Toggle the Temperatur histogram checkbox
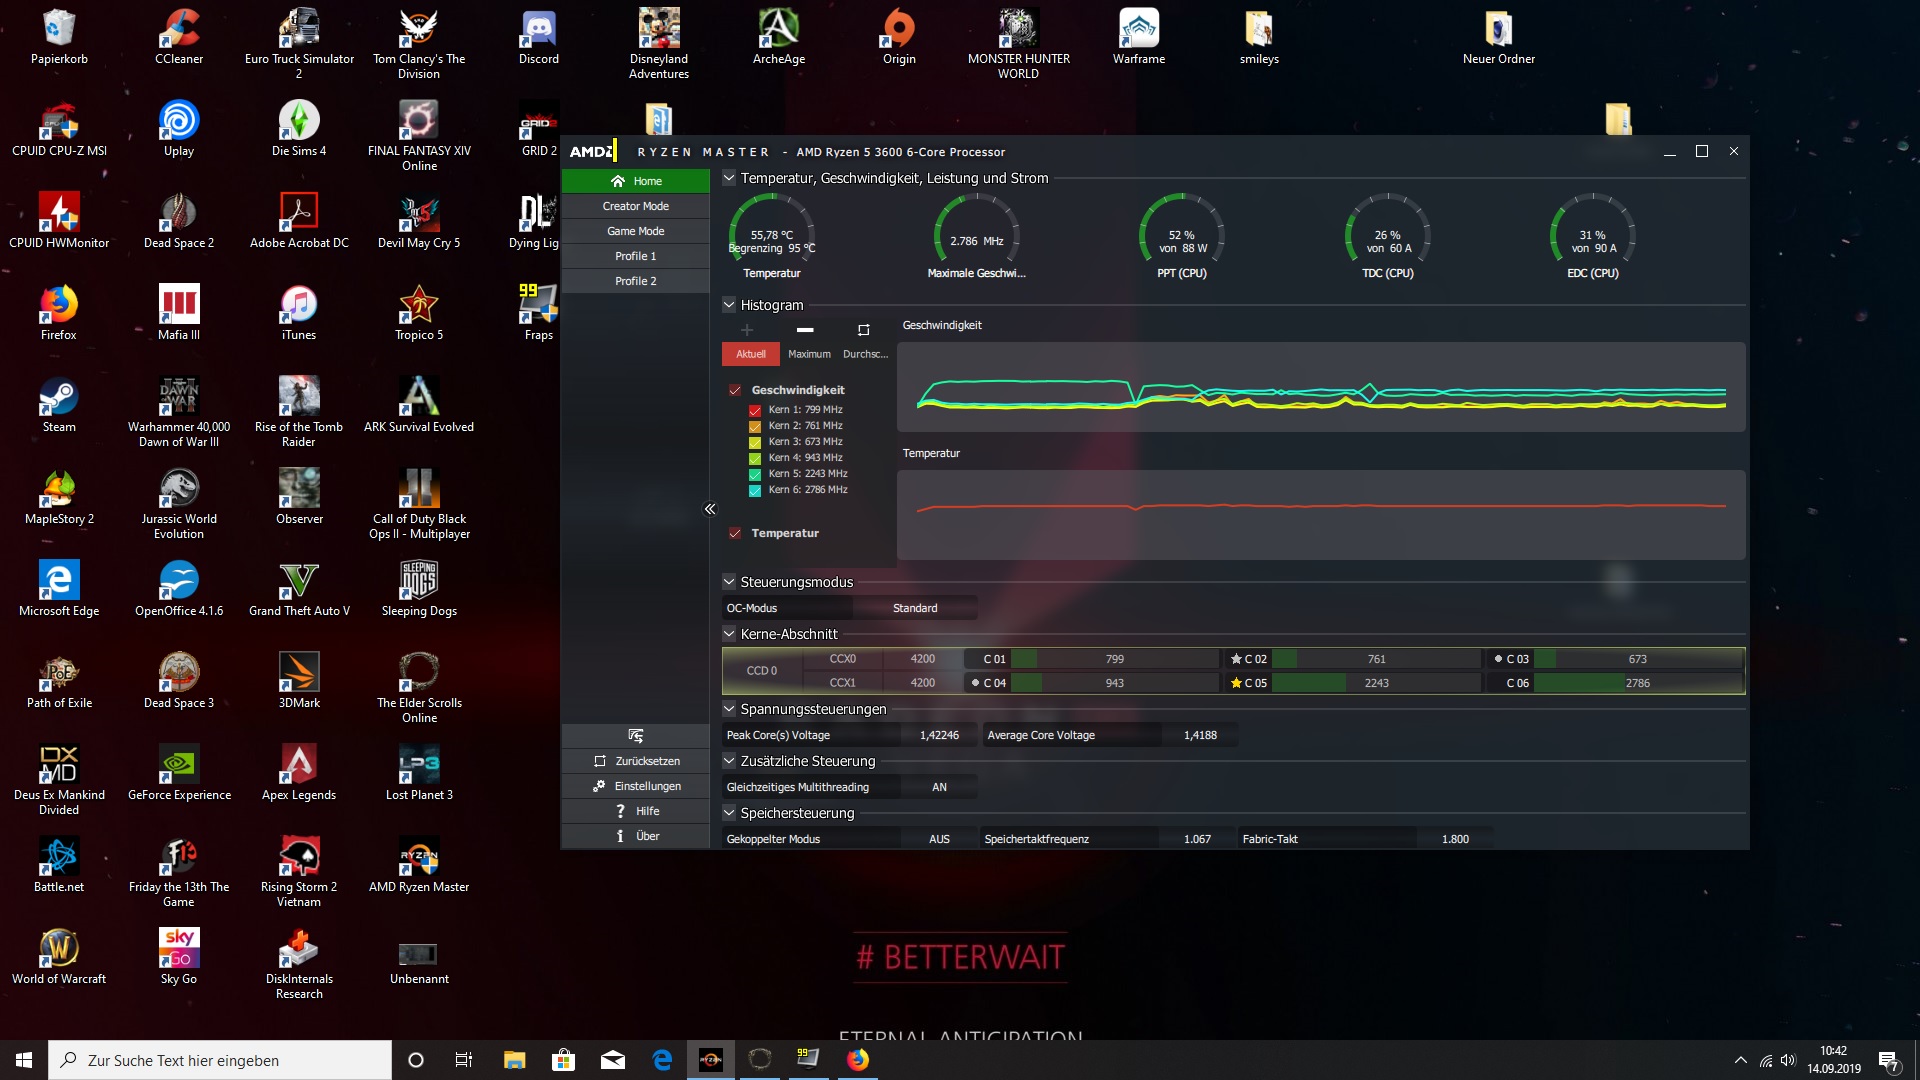The height and width of the screenshot is (1080, 1920). 735,533
